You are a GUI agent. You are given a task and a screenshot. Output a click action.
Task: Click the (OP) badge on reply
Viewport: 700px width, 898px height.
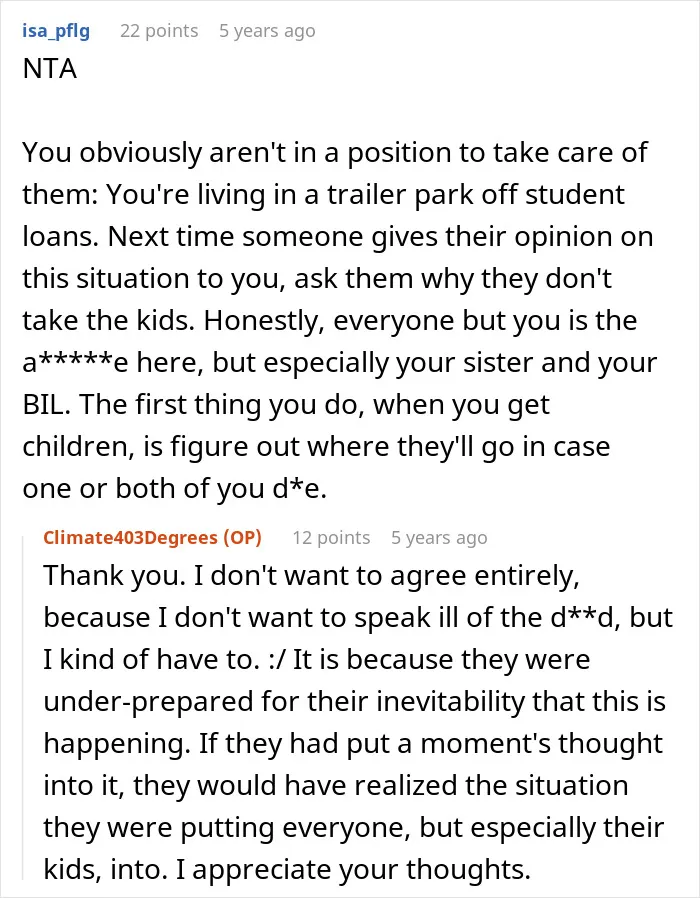click(x=242, y=538)
